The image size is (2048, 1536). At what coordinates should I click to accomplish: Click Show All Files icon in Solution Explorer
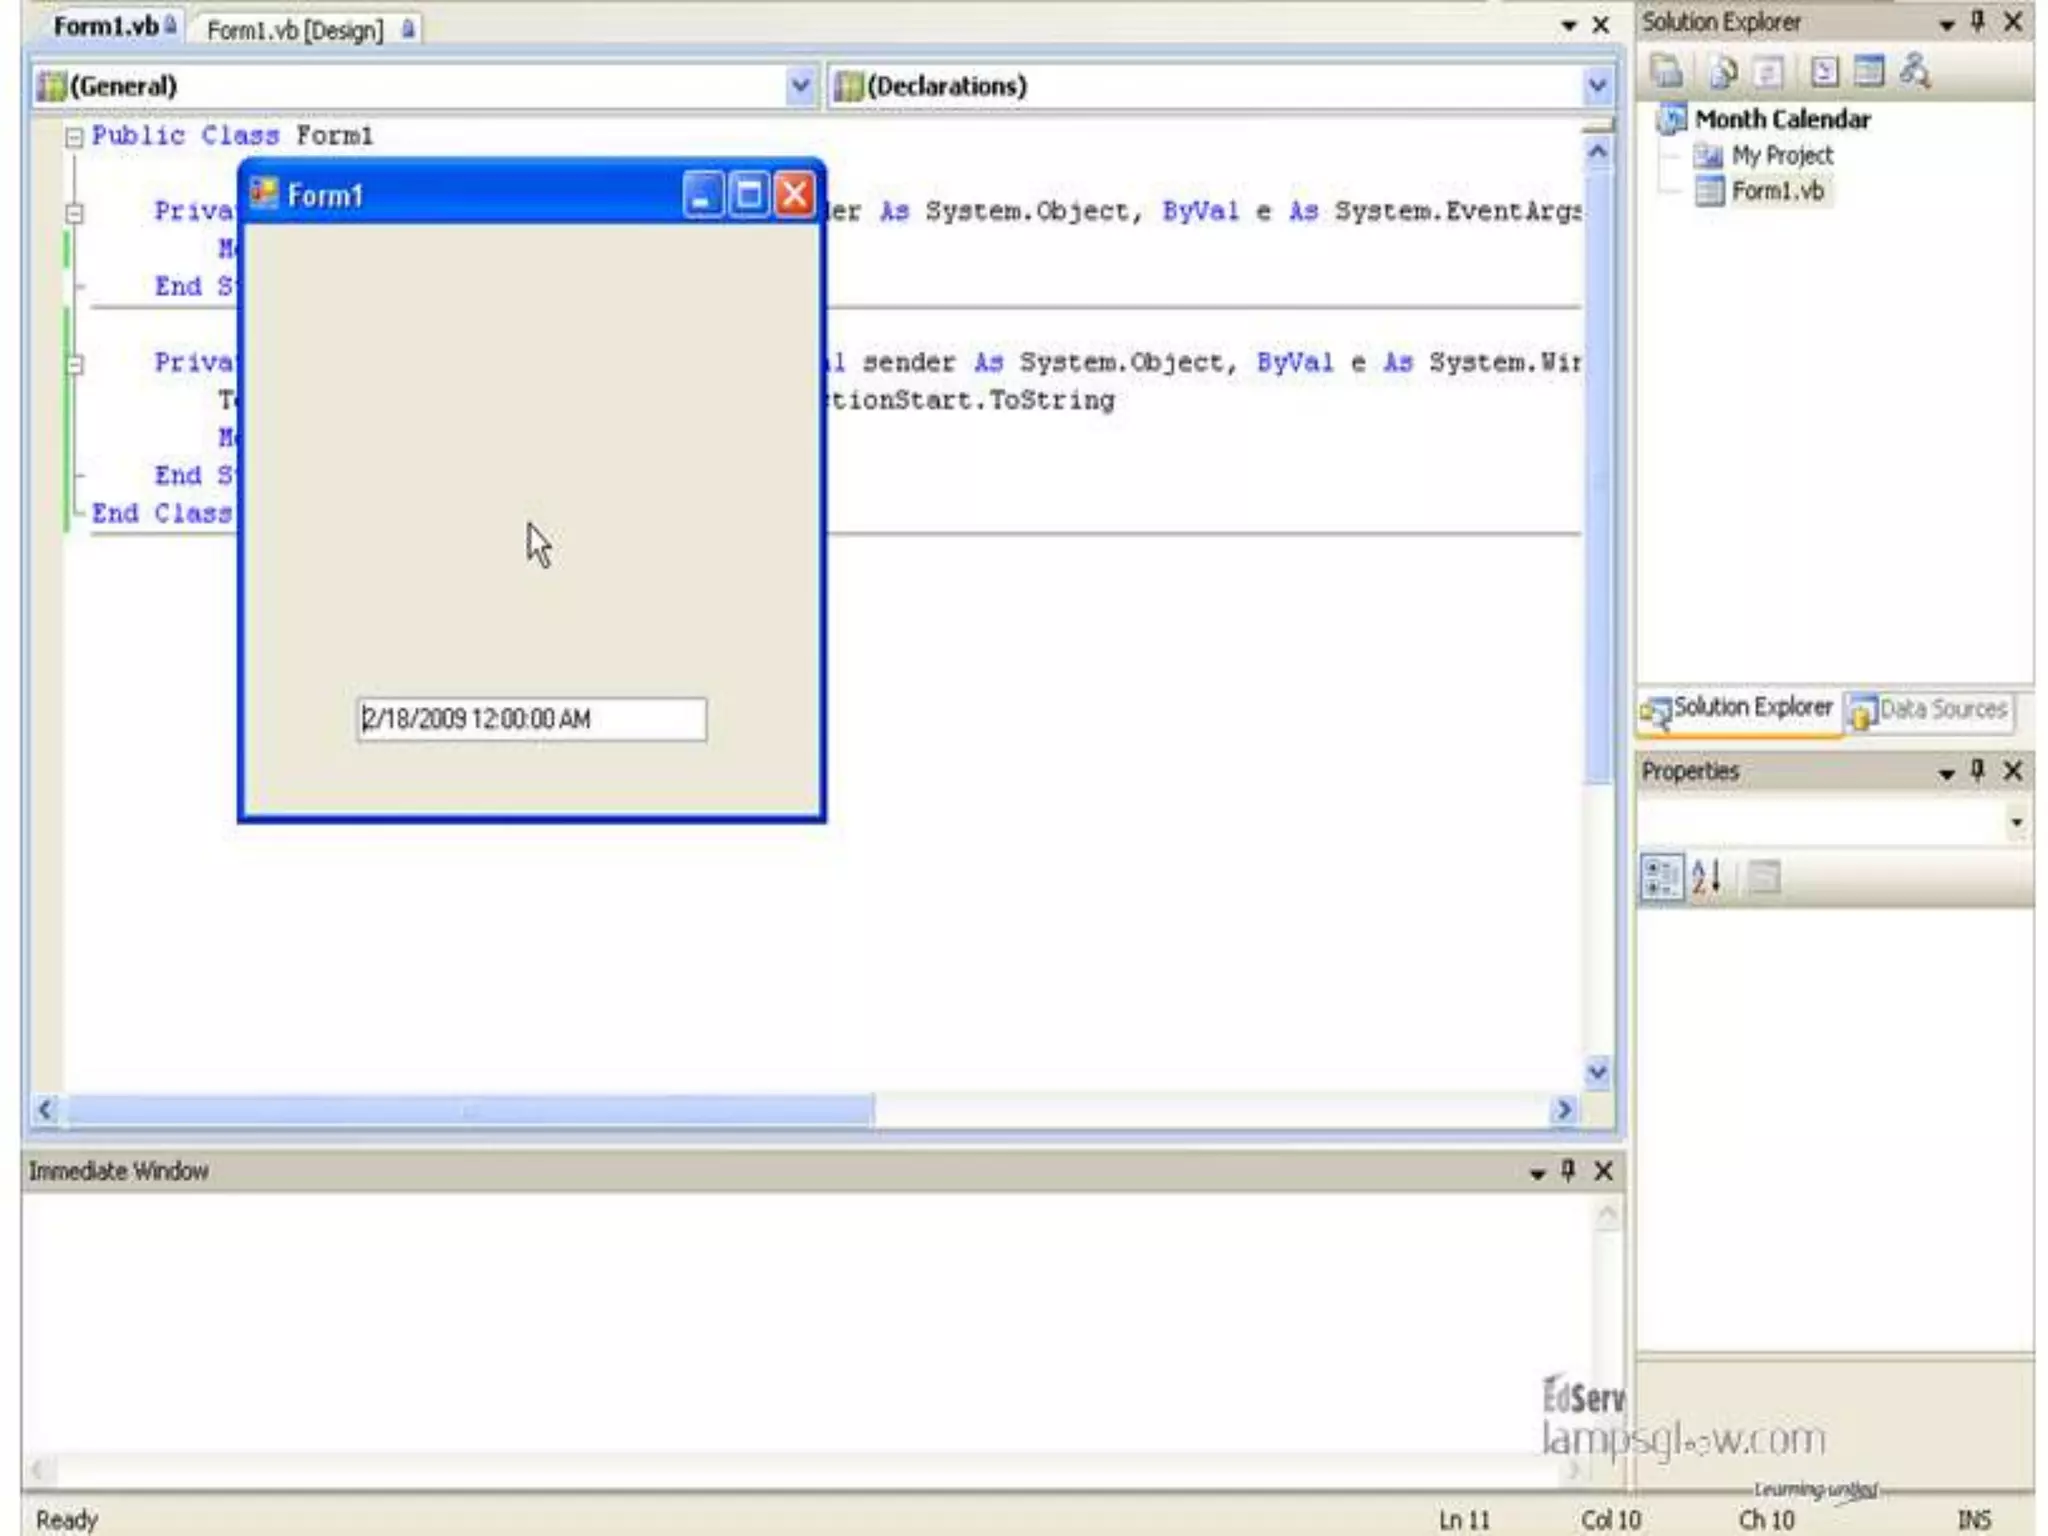coord(1723,71)
